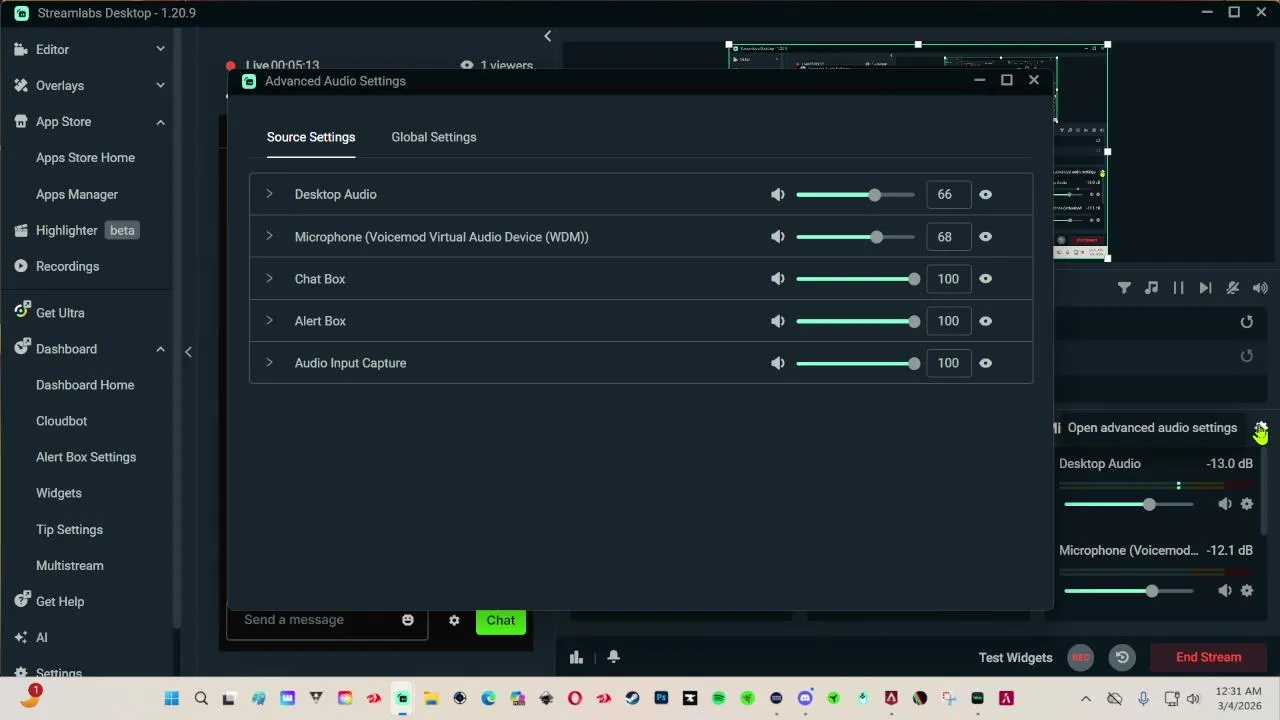Open Microphone gear settings in mixer
The height and width of the screenshot is (720, 1280).
coord(1247,591)
